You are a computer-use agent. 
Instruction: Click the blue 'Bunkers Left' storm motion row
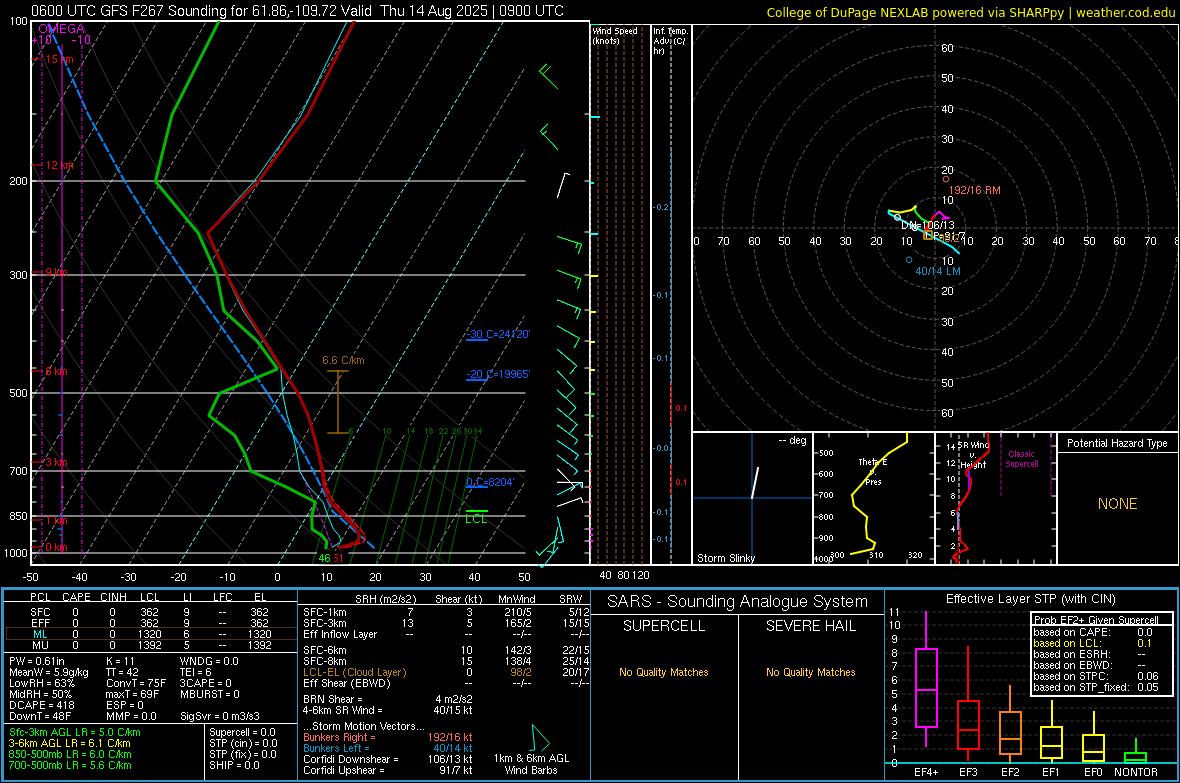coord(388,748)
